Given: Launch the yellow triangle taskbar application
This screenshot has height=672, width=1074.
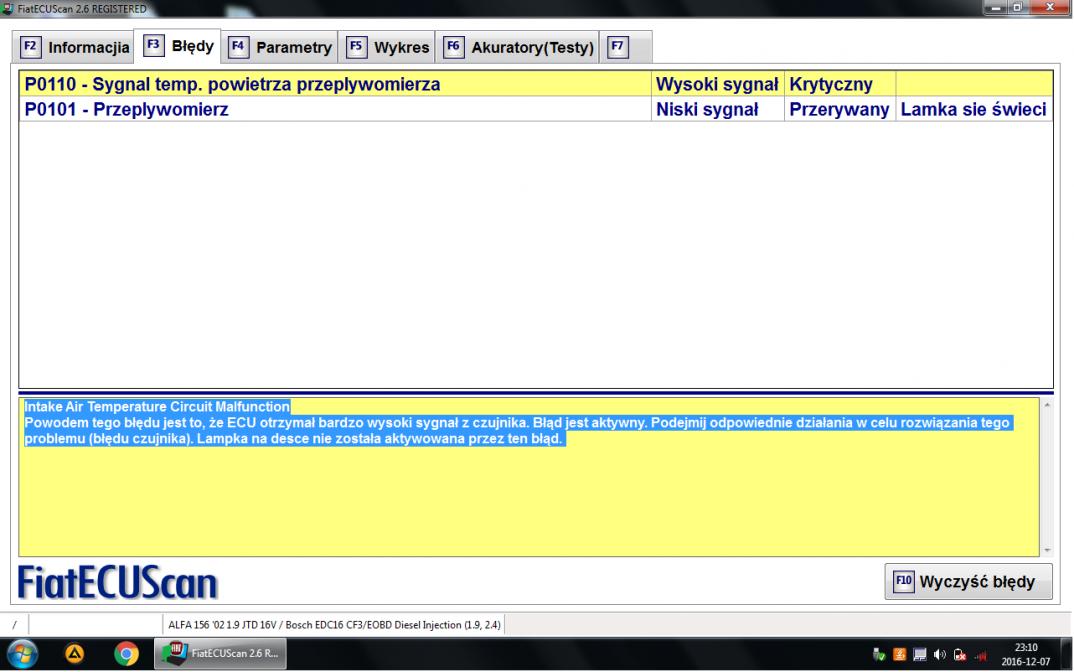Looking at the screenshot, I should point(75,654).
